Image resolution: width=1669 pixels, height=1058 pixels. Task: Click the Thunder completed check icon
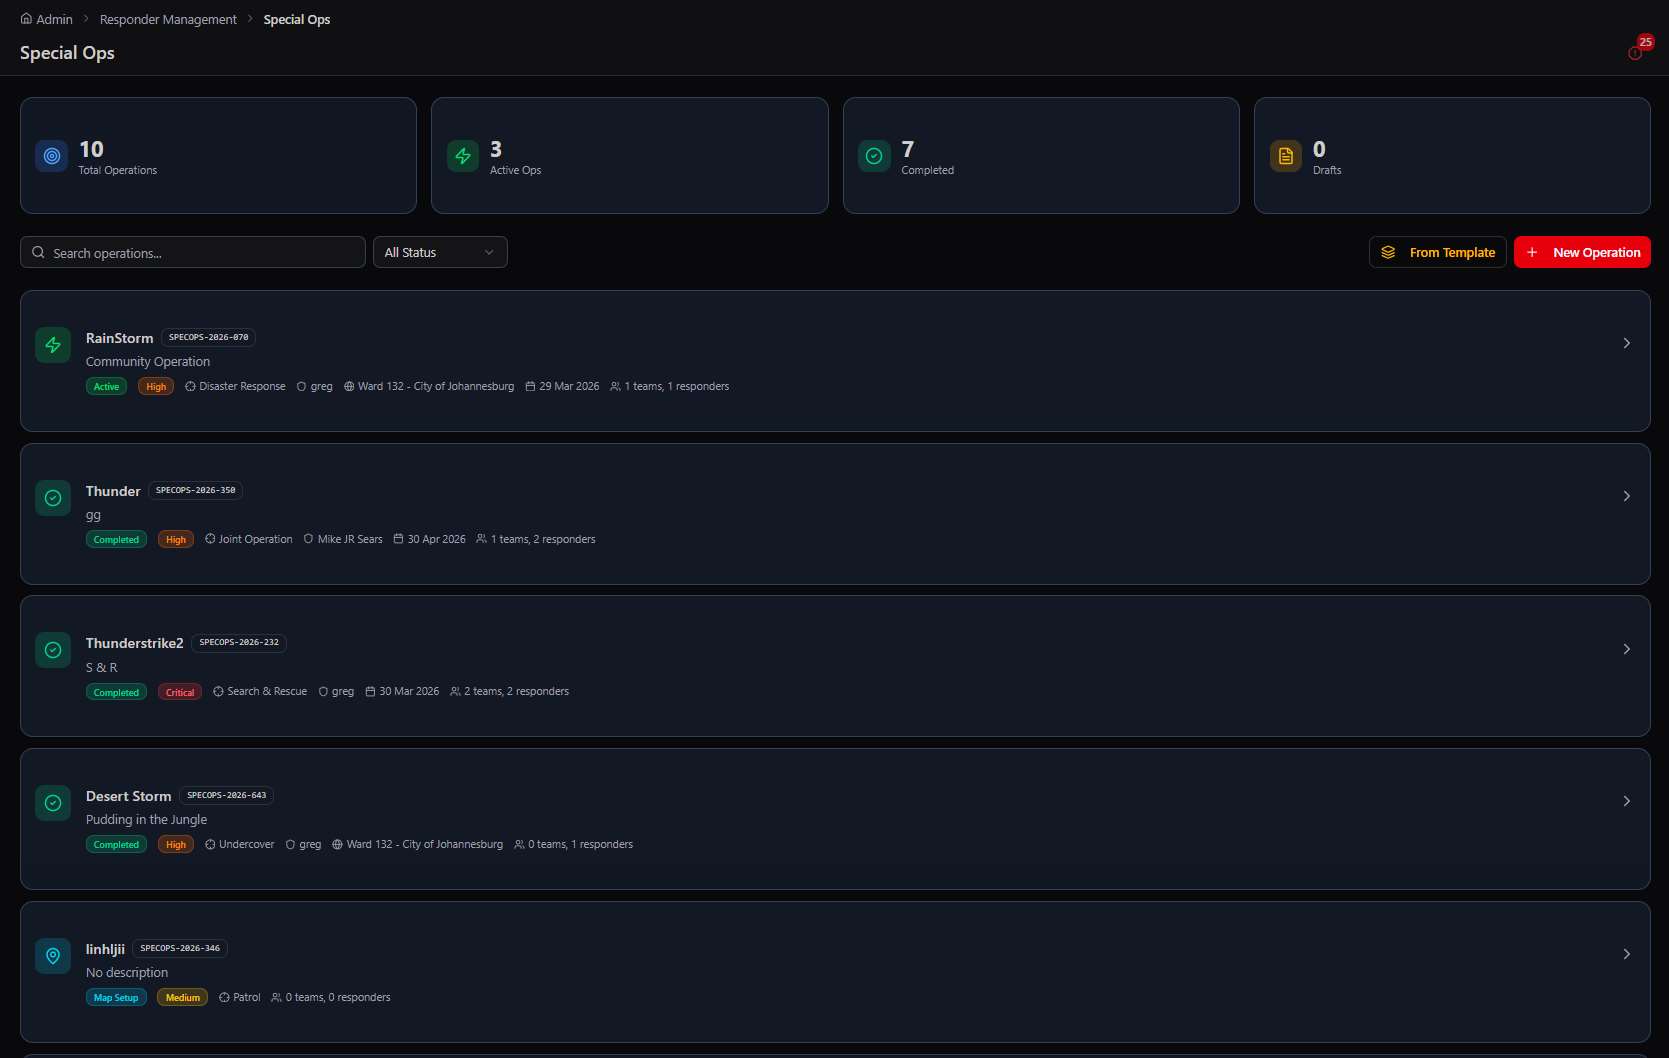coord(53,498)
